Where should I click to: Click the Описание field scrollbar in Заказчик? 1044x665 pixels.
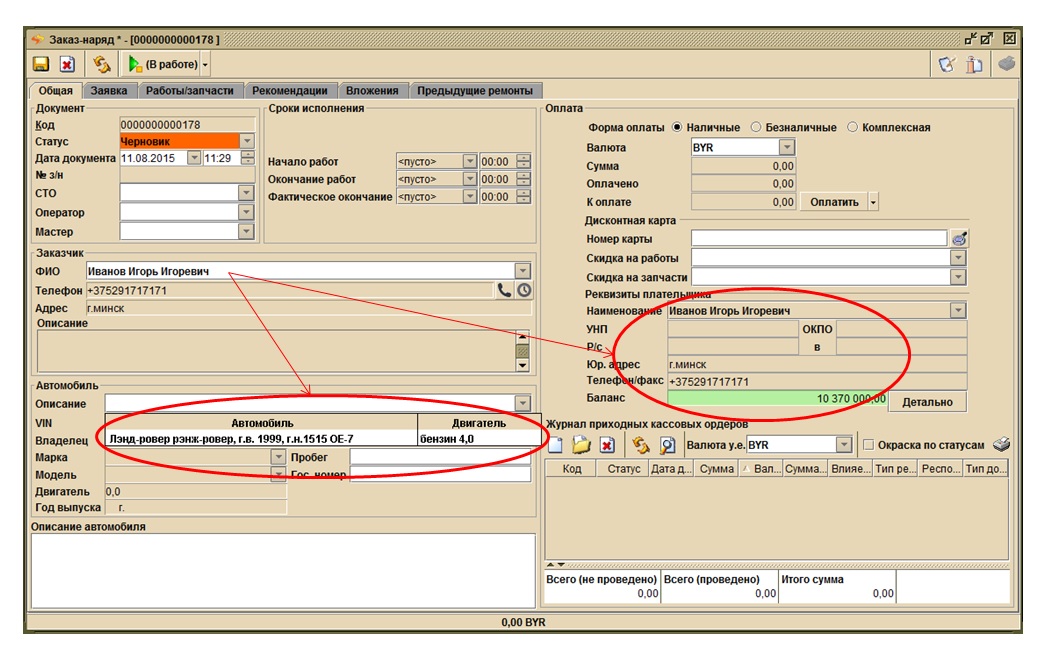[x=523, y=351]
